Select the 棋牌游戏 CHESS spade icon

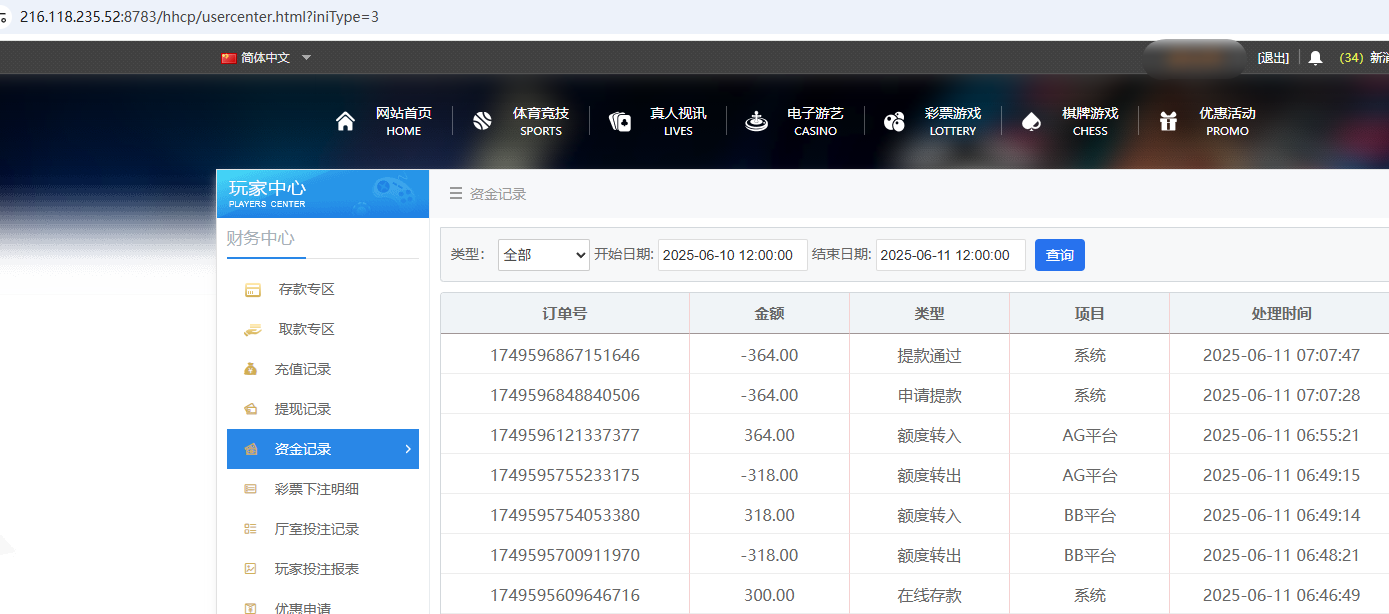pyautogui.click(x=1031, y=121)
